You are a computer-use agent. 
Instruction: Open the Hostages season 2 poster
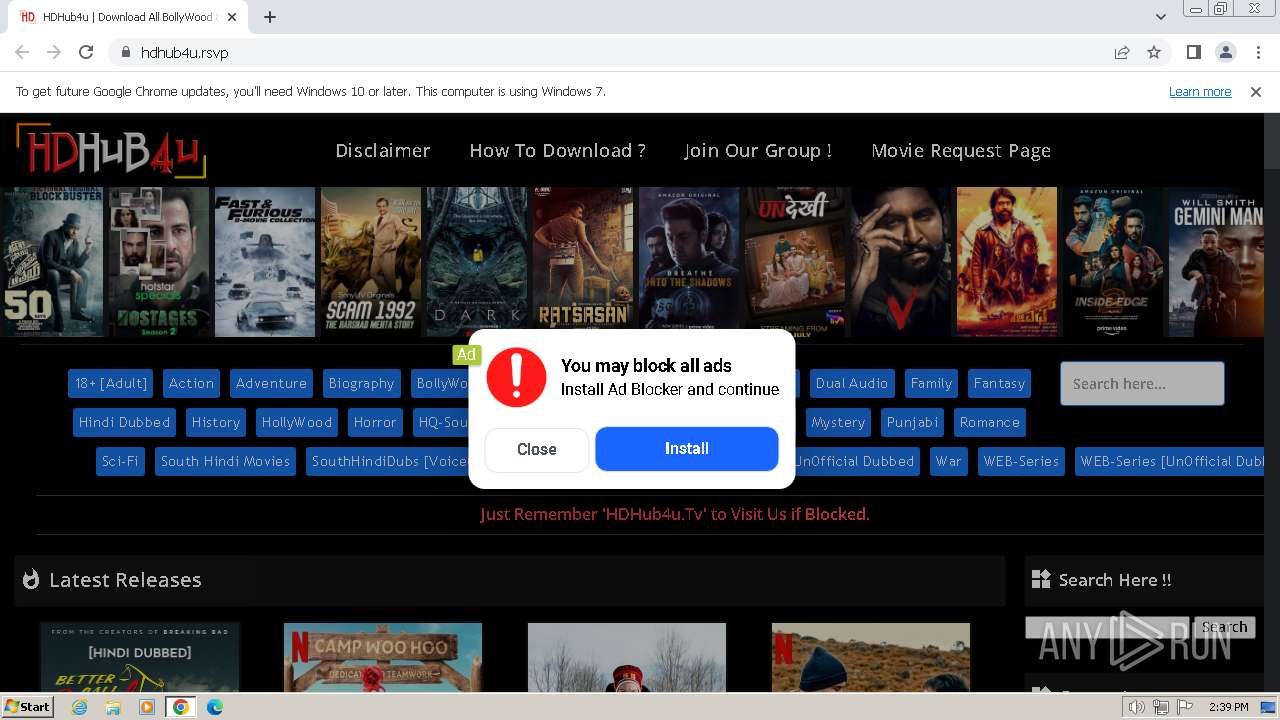point(158,262)
